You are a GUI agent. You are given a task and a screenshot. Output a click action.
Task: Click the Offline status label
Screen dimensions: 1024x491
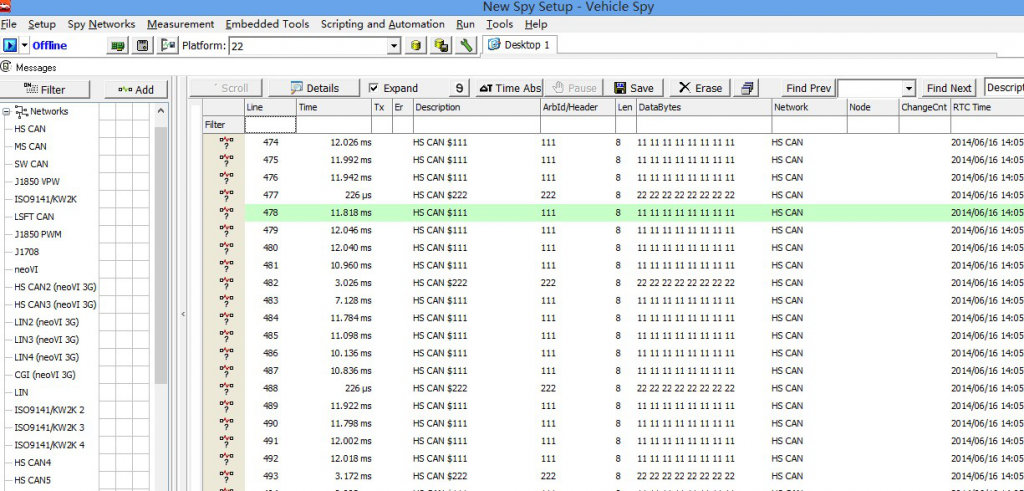click(50, 46)
